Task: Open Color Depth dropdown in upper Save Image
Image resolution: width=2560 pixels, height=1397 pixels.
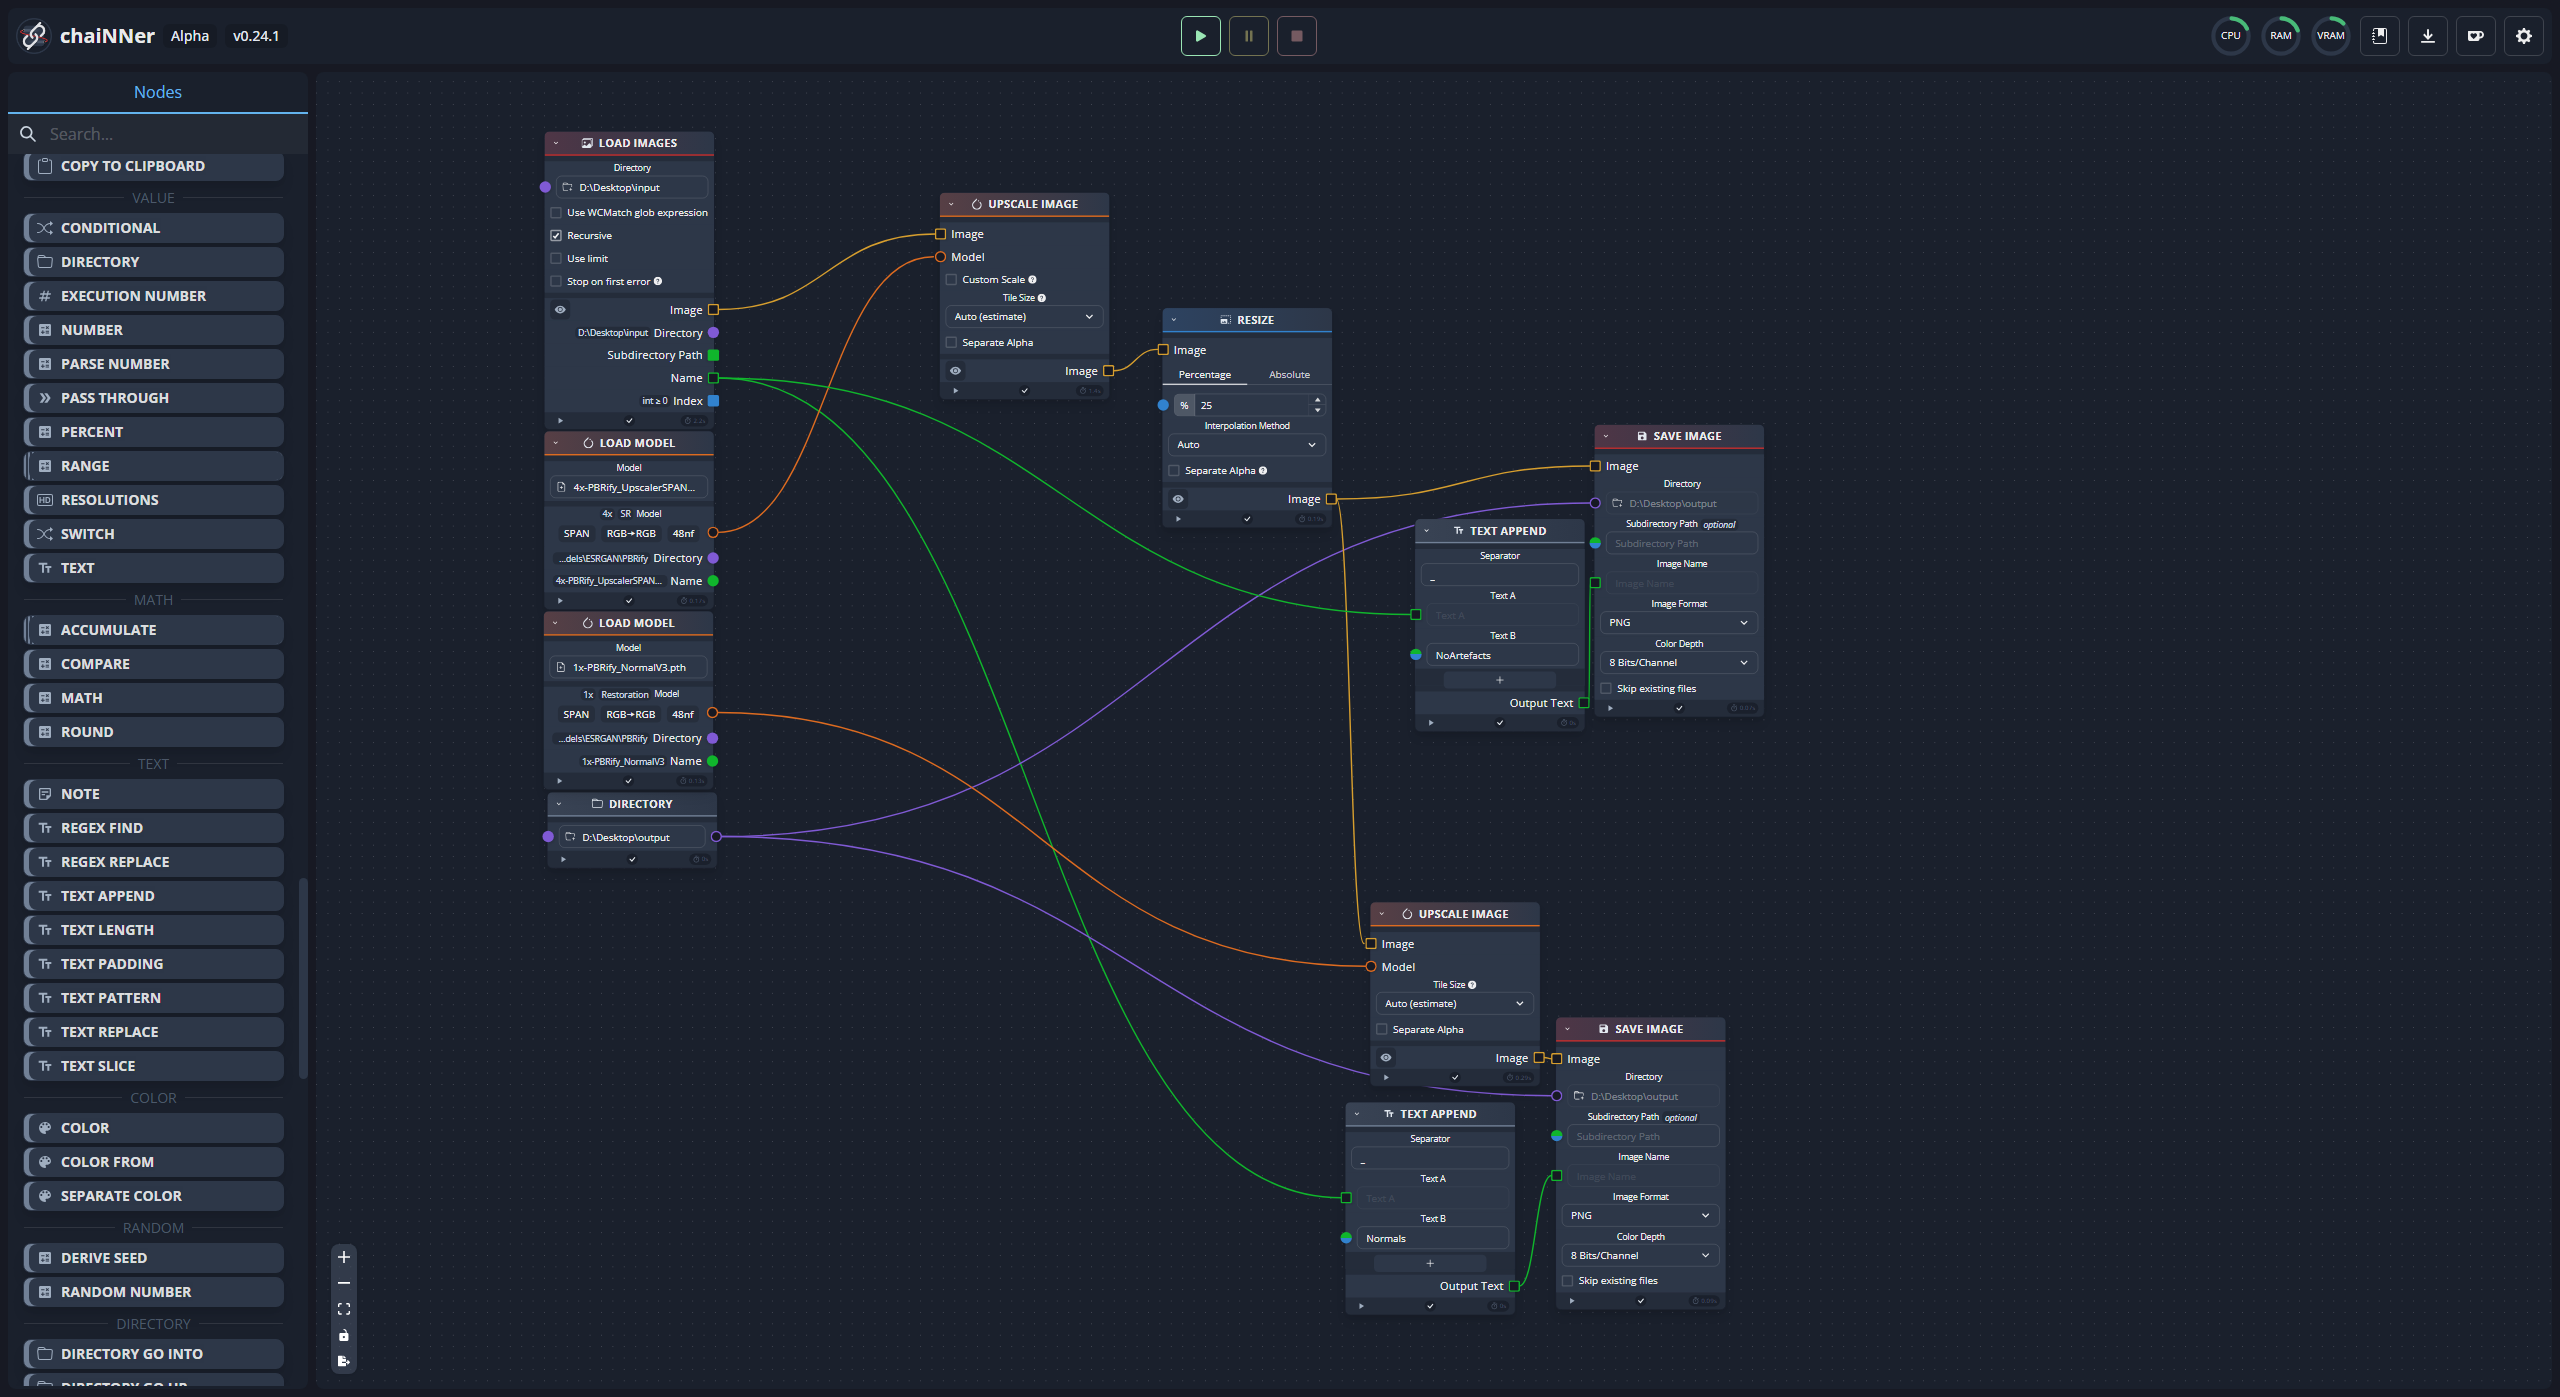Action: pos(1678,663)
